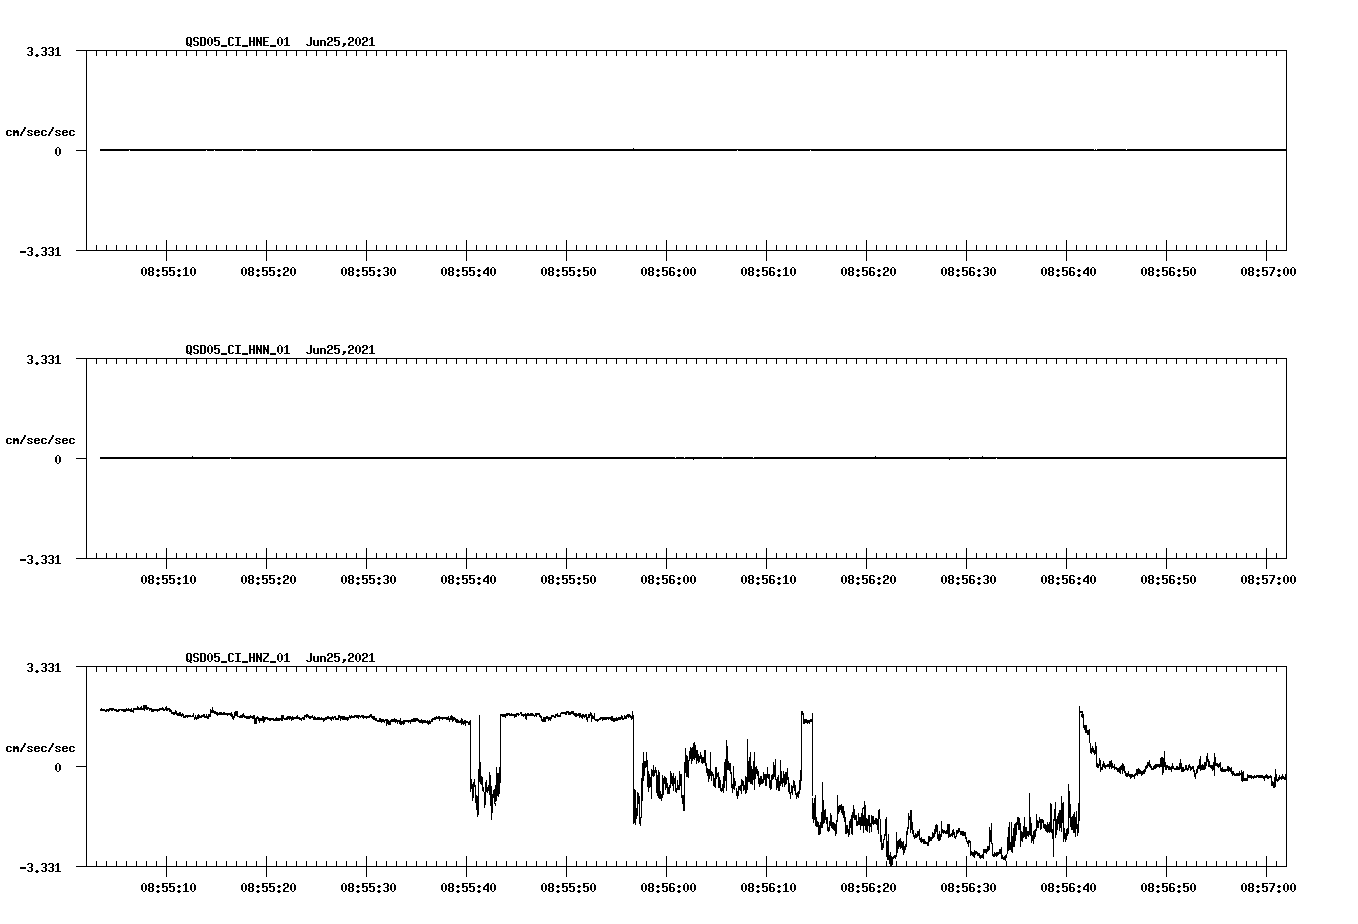Click 08:56:10 time label under HNN plot
This screenshot has width=1358, height=924.
point(768,579)
